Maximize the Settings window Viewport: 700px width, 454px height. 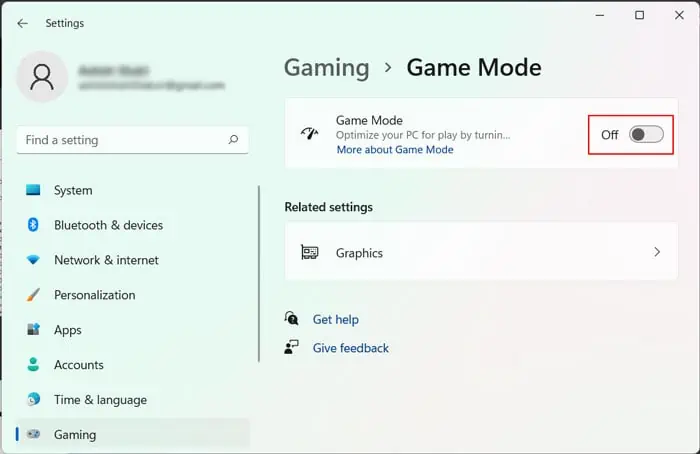(639, 15)
